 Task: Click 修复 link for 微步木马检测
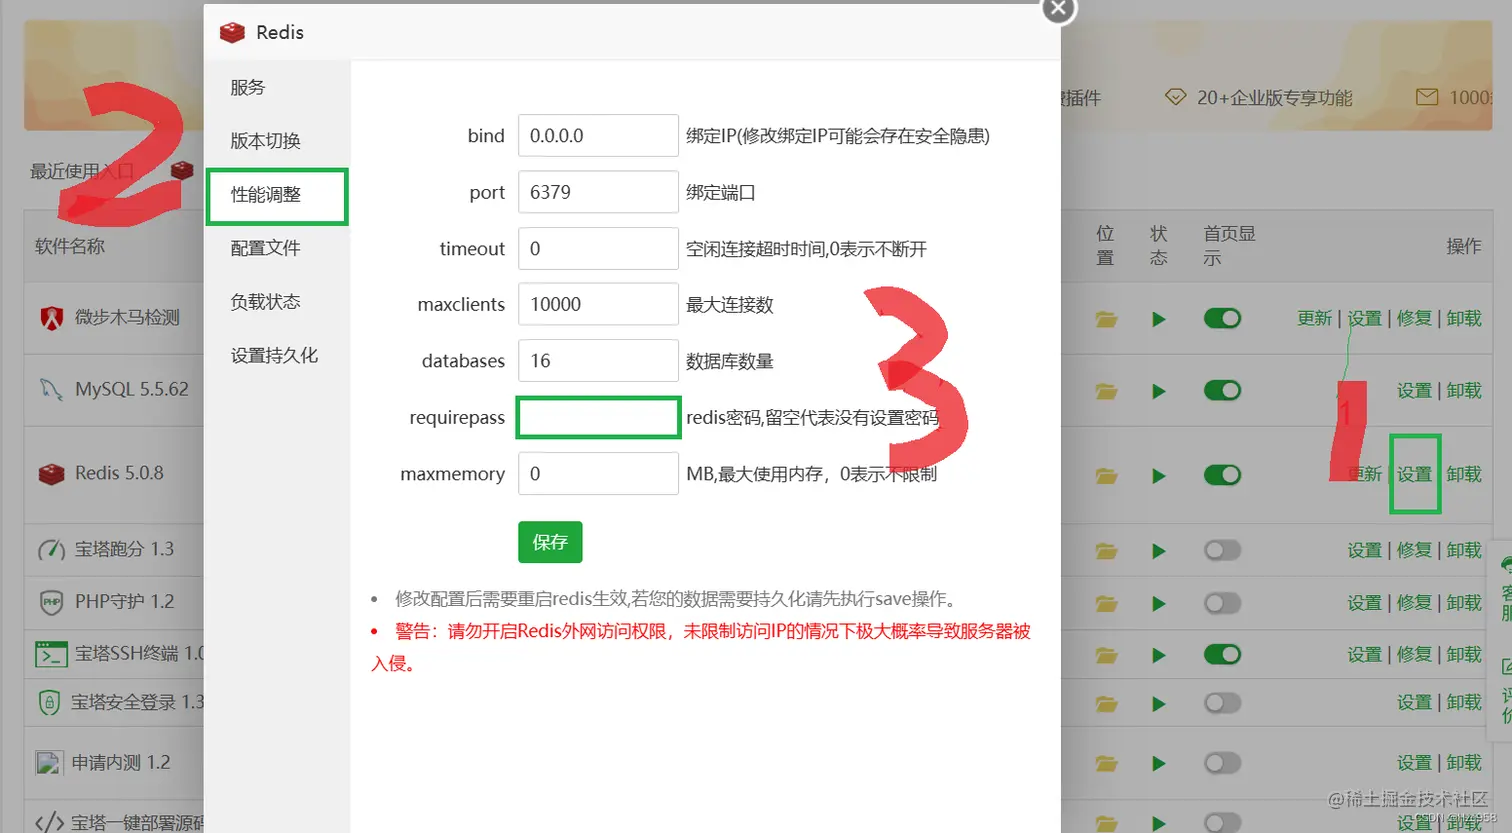tap(1414, 318)
